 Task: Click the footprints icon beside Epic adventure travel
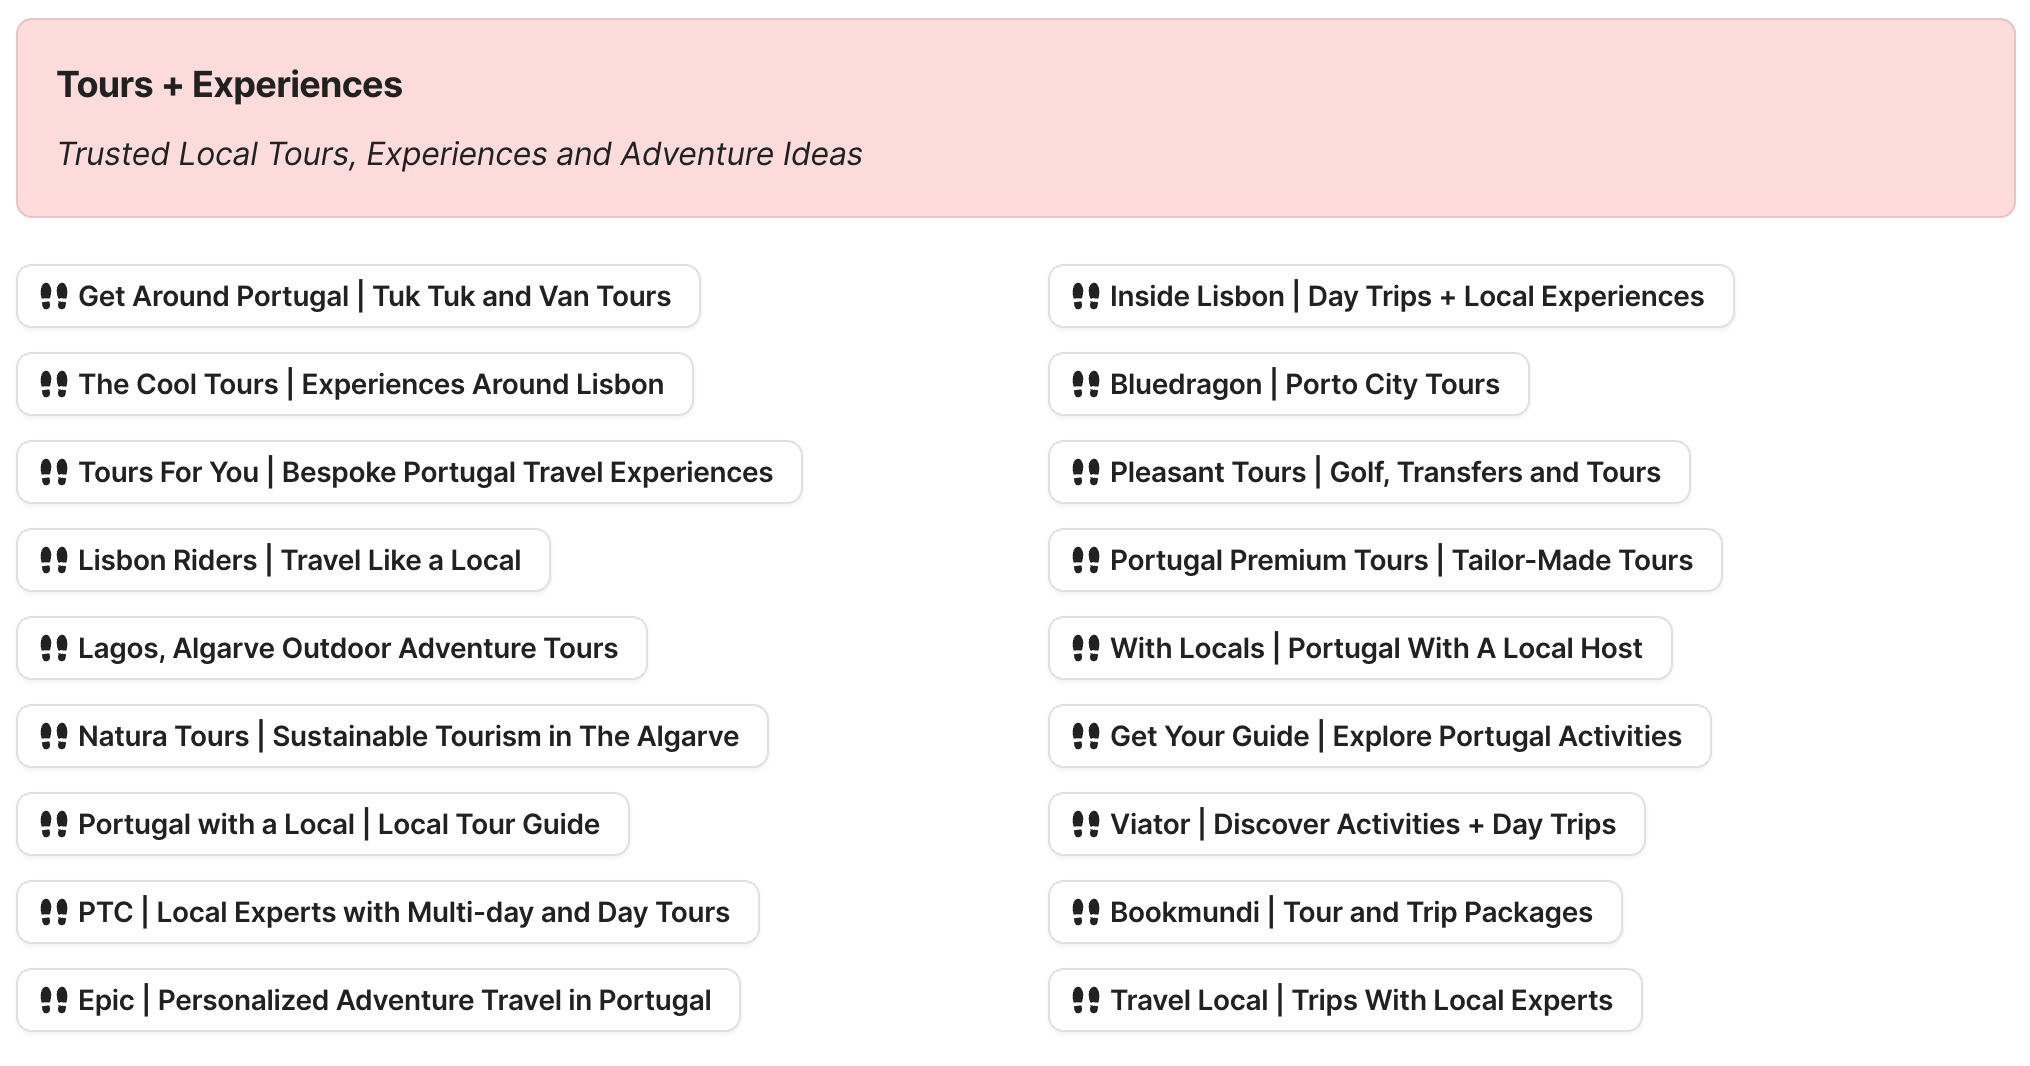point(55,1000)
